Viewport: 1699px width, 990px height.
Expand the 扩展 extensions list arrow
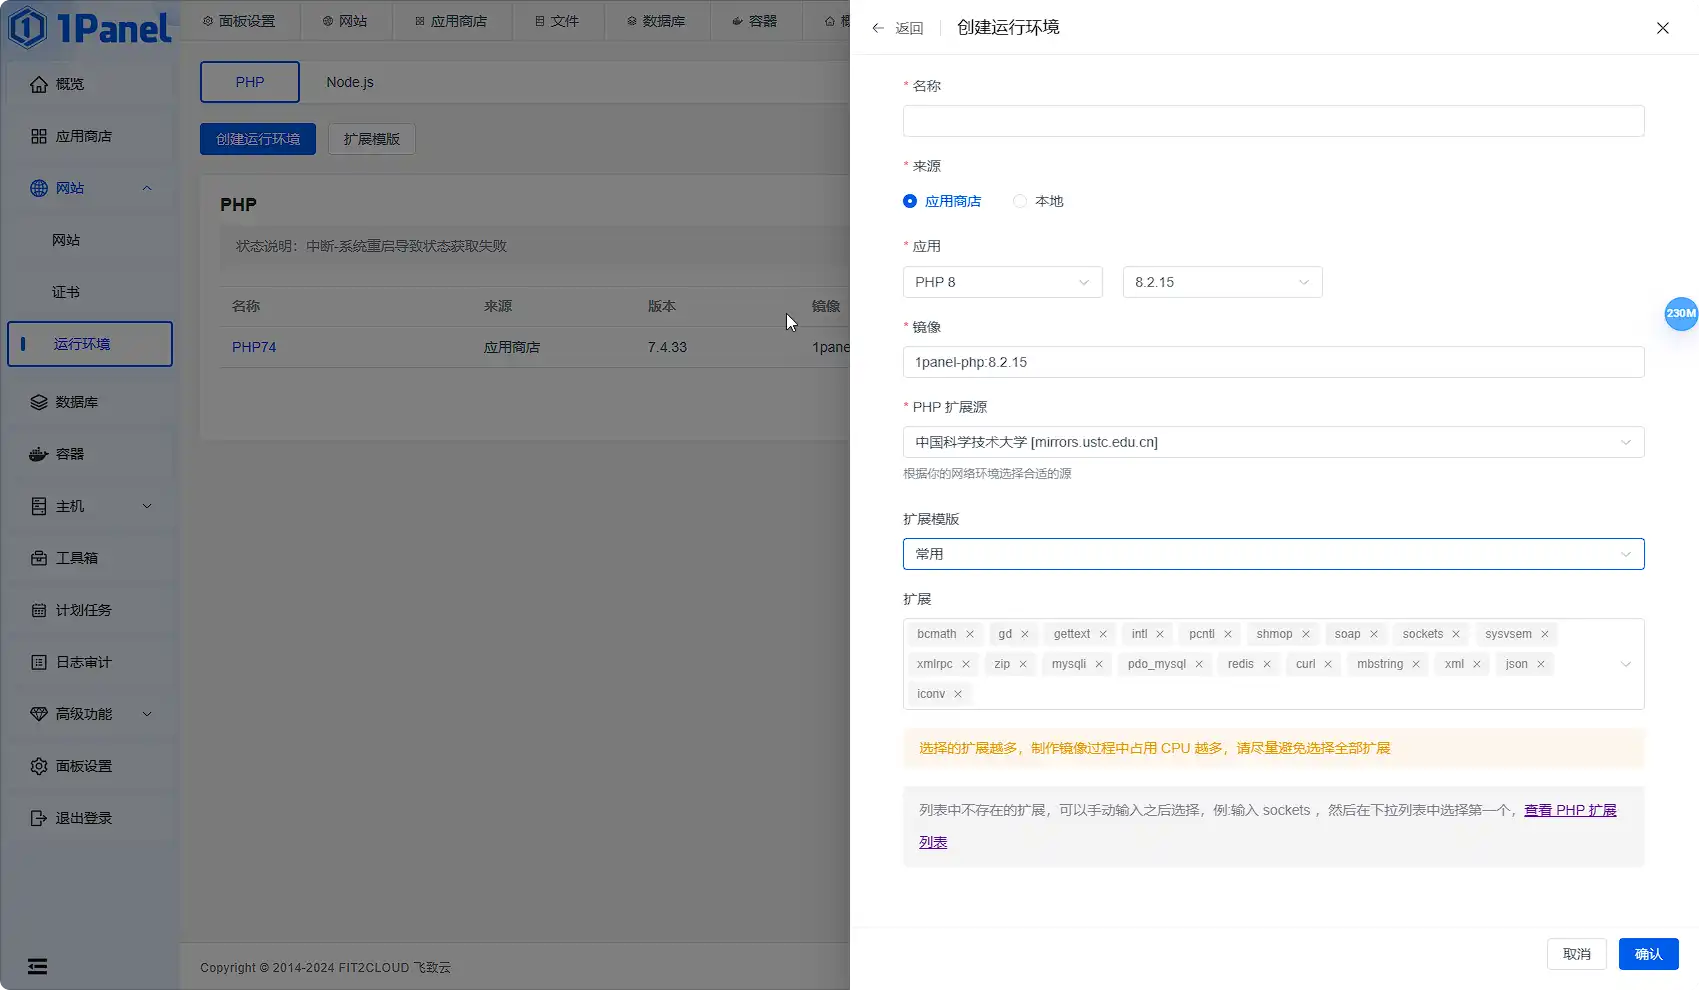pos(1626,664)
